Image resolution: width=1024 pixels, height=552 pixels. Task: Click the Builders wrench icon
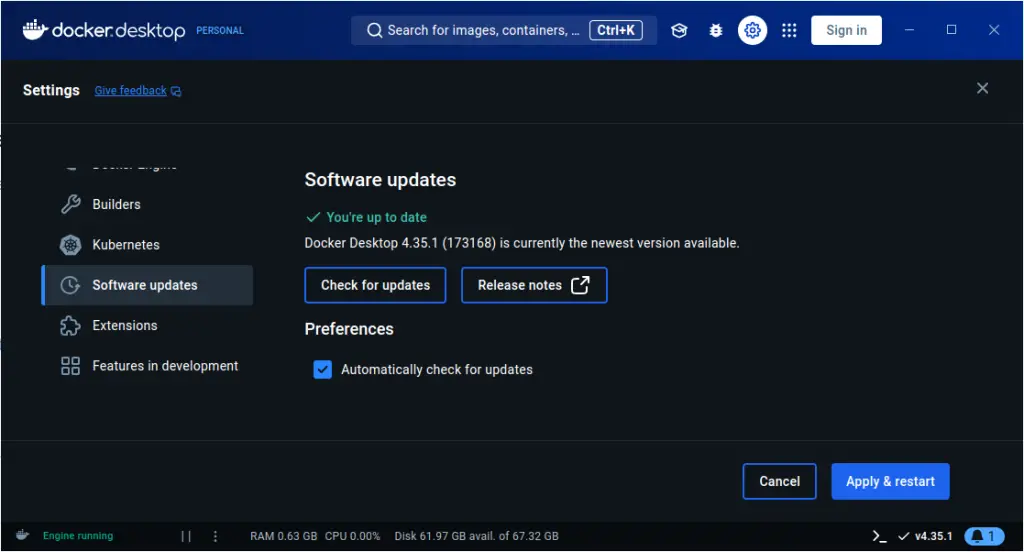tap(71, 204)
